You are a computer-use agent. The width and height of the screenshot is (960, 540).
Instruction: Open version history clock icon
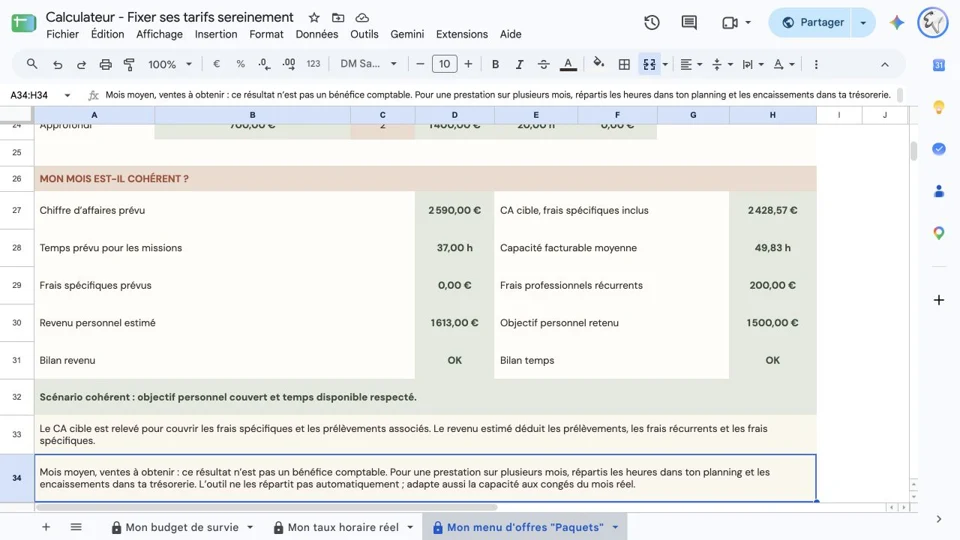(652, 23)
